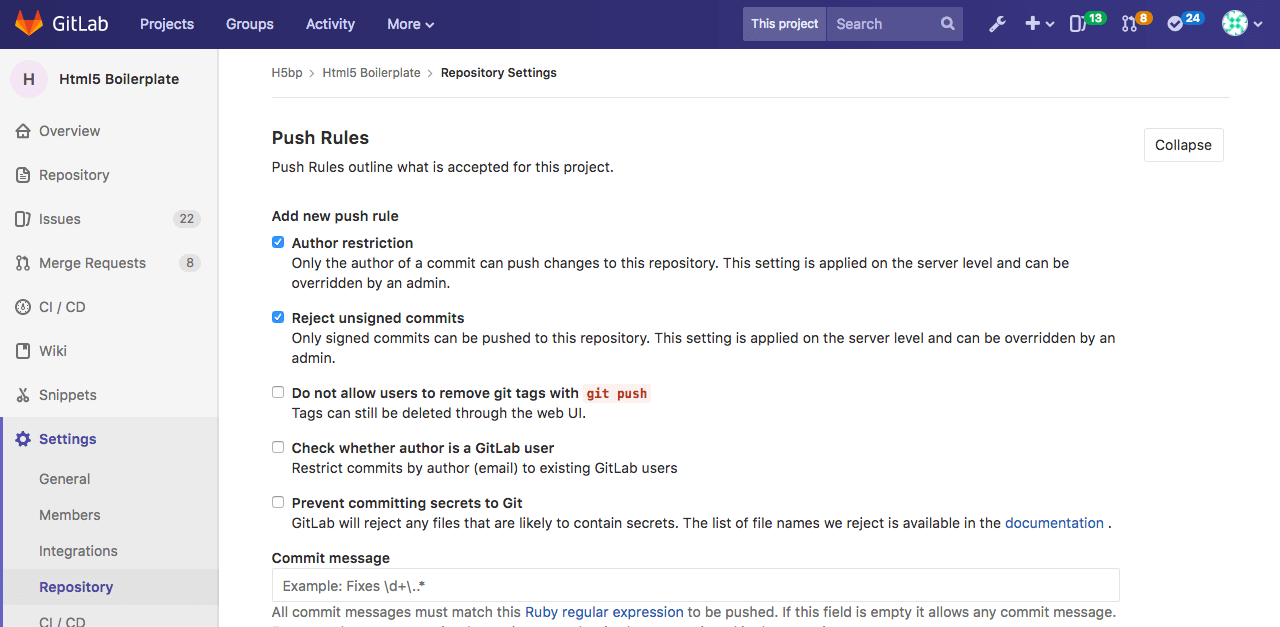Enable Prevent committing secrets to Git
The width and height of the screenshot is (1280, 627).
coord(278,502)
